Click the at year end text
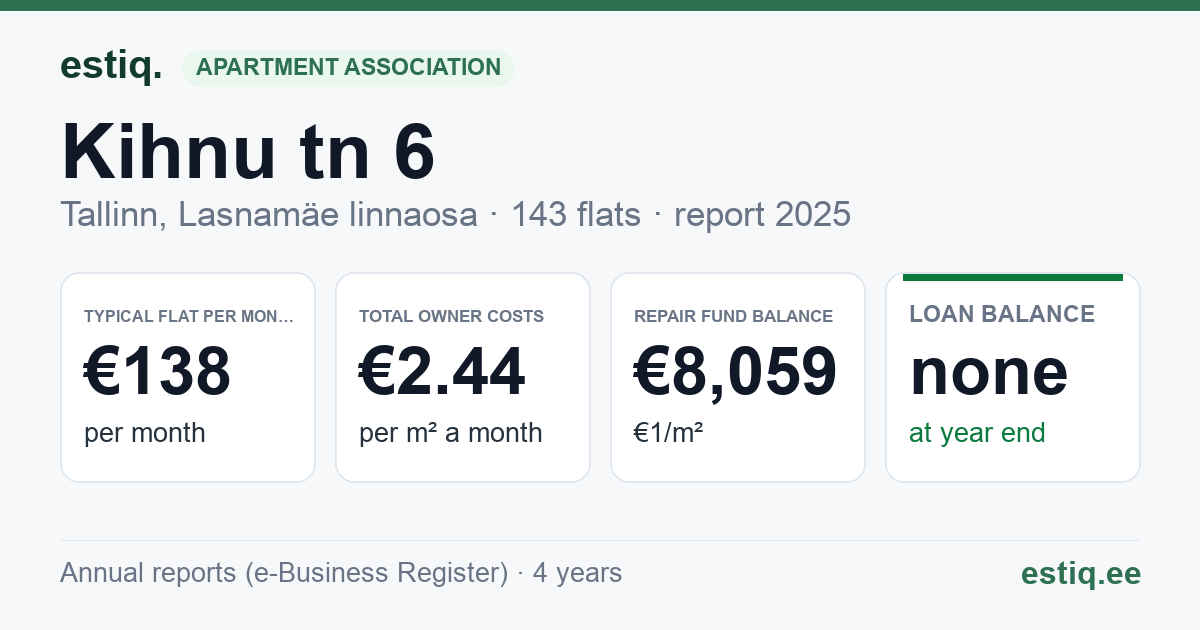Image resolution: width=1200 pixels, height=630 pixels. click(x=977, y=433)
